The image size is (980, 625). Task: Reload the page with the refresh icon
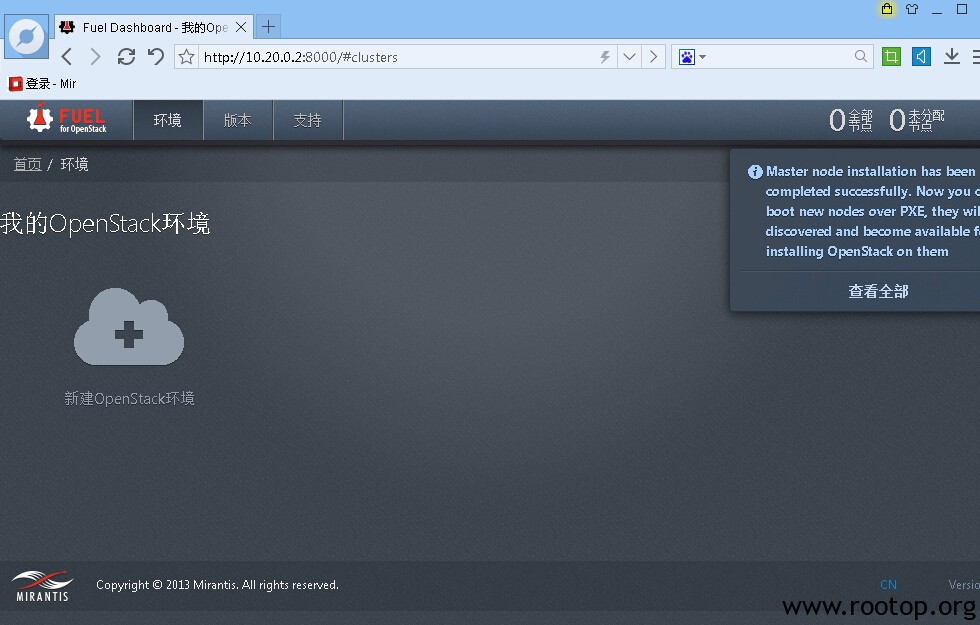(126, 57)
